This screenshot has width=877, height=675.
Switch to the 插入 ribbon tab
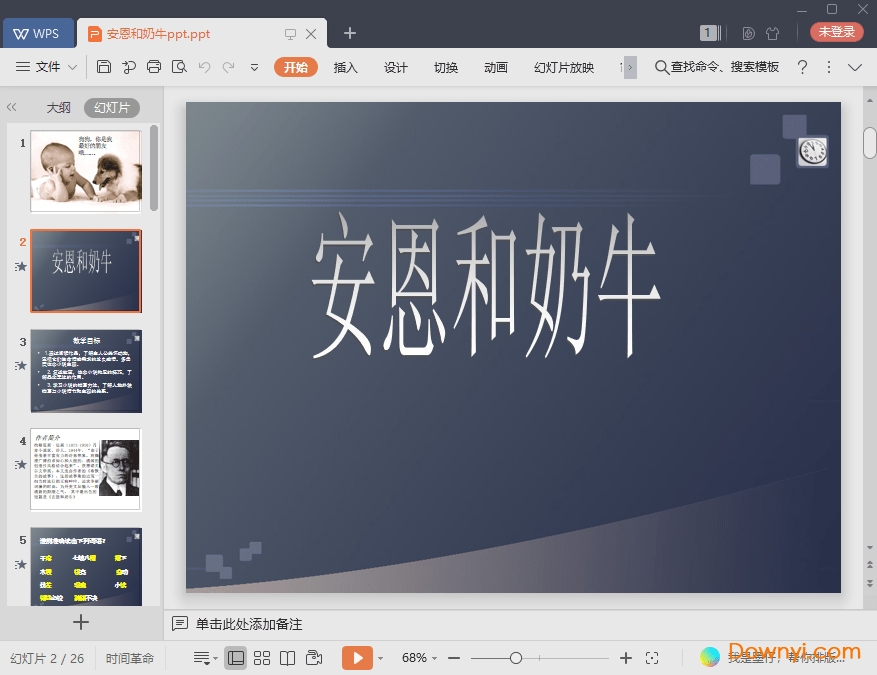pyautogui.click(x=345, y=68)
